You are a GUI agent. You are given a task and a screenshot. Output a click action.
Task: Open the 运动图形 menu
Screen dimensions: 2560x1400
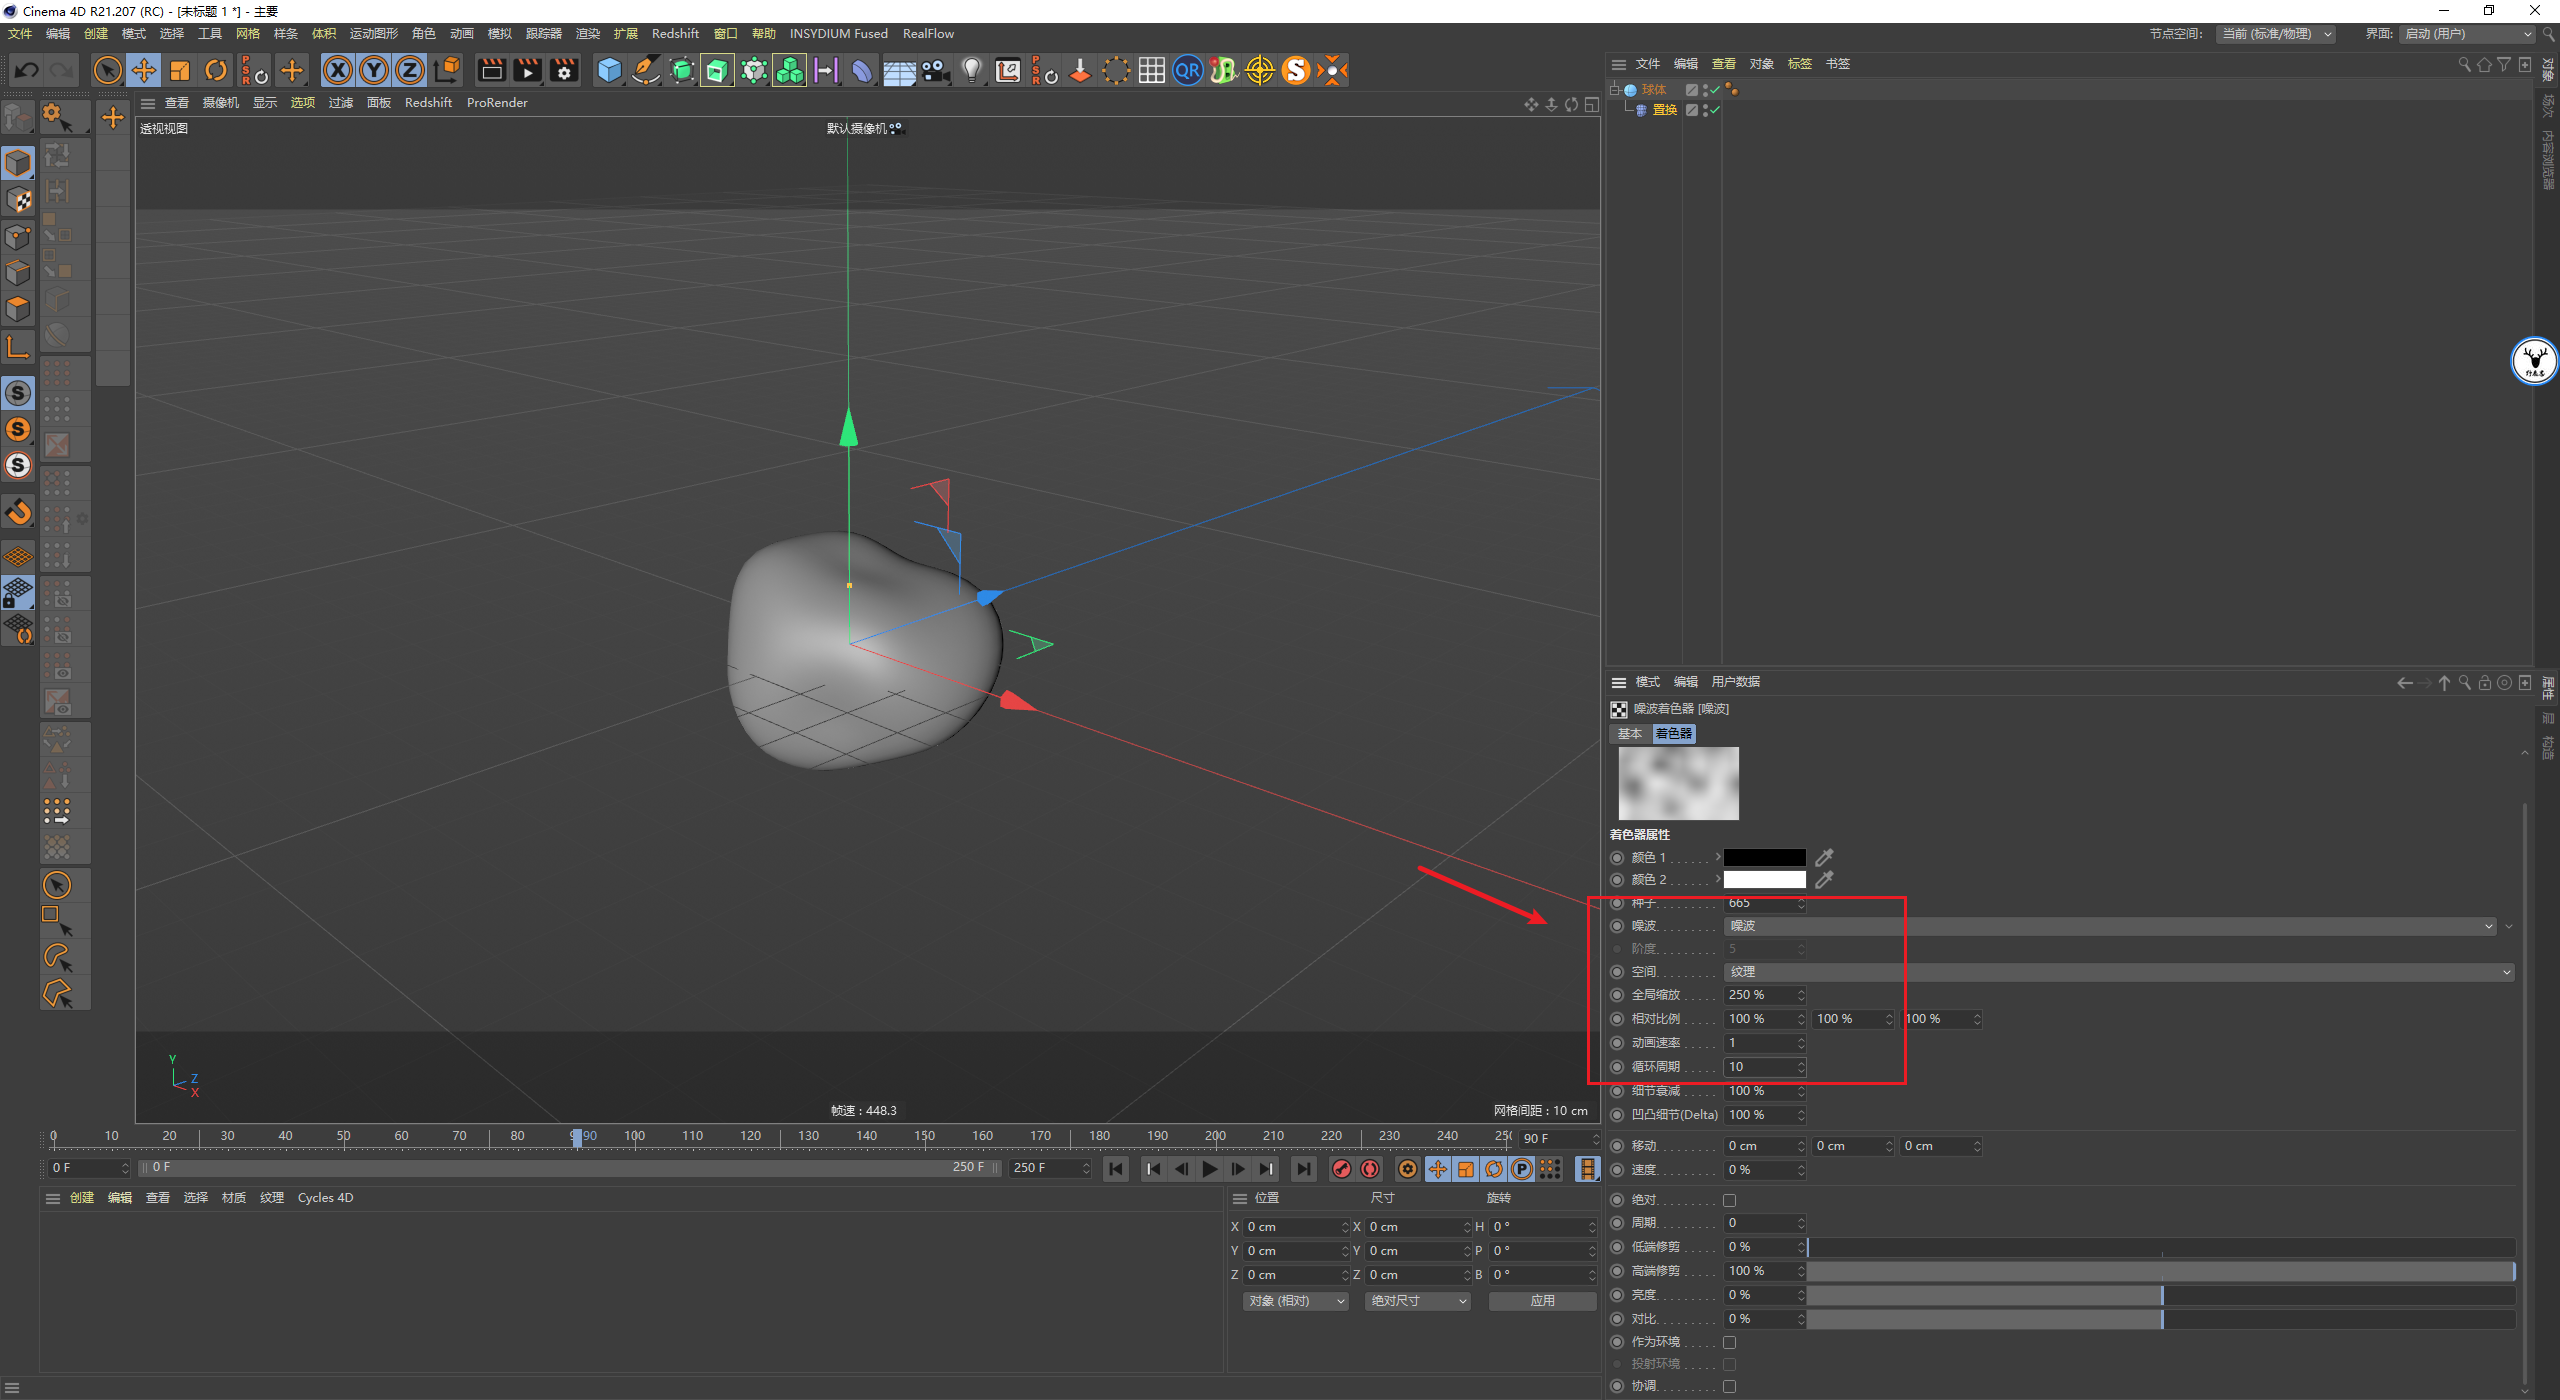373,34
